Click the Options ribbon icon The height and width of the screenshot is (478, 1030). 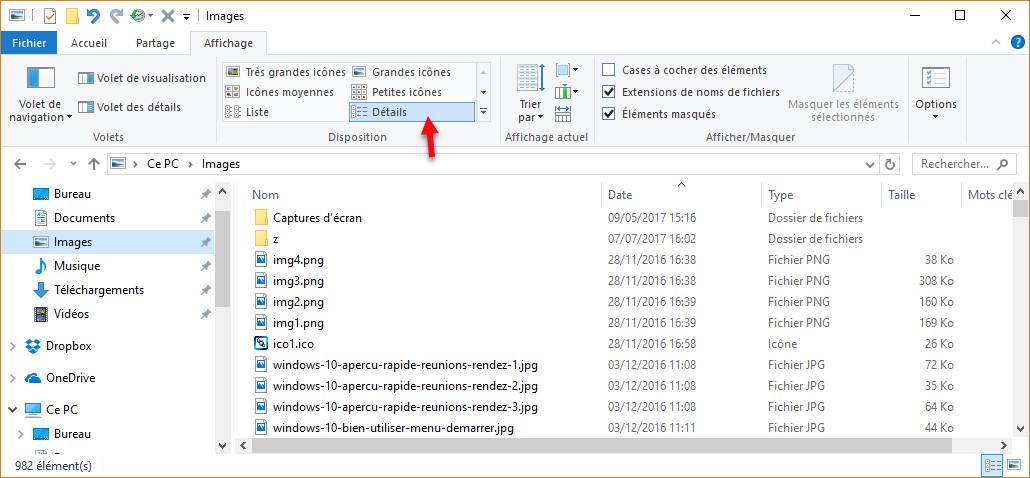click(935, 80)
